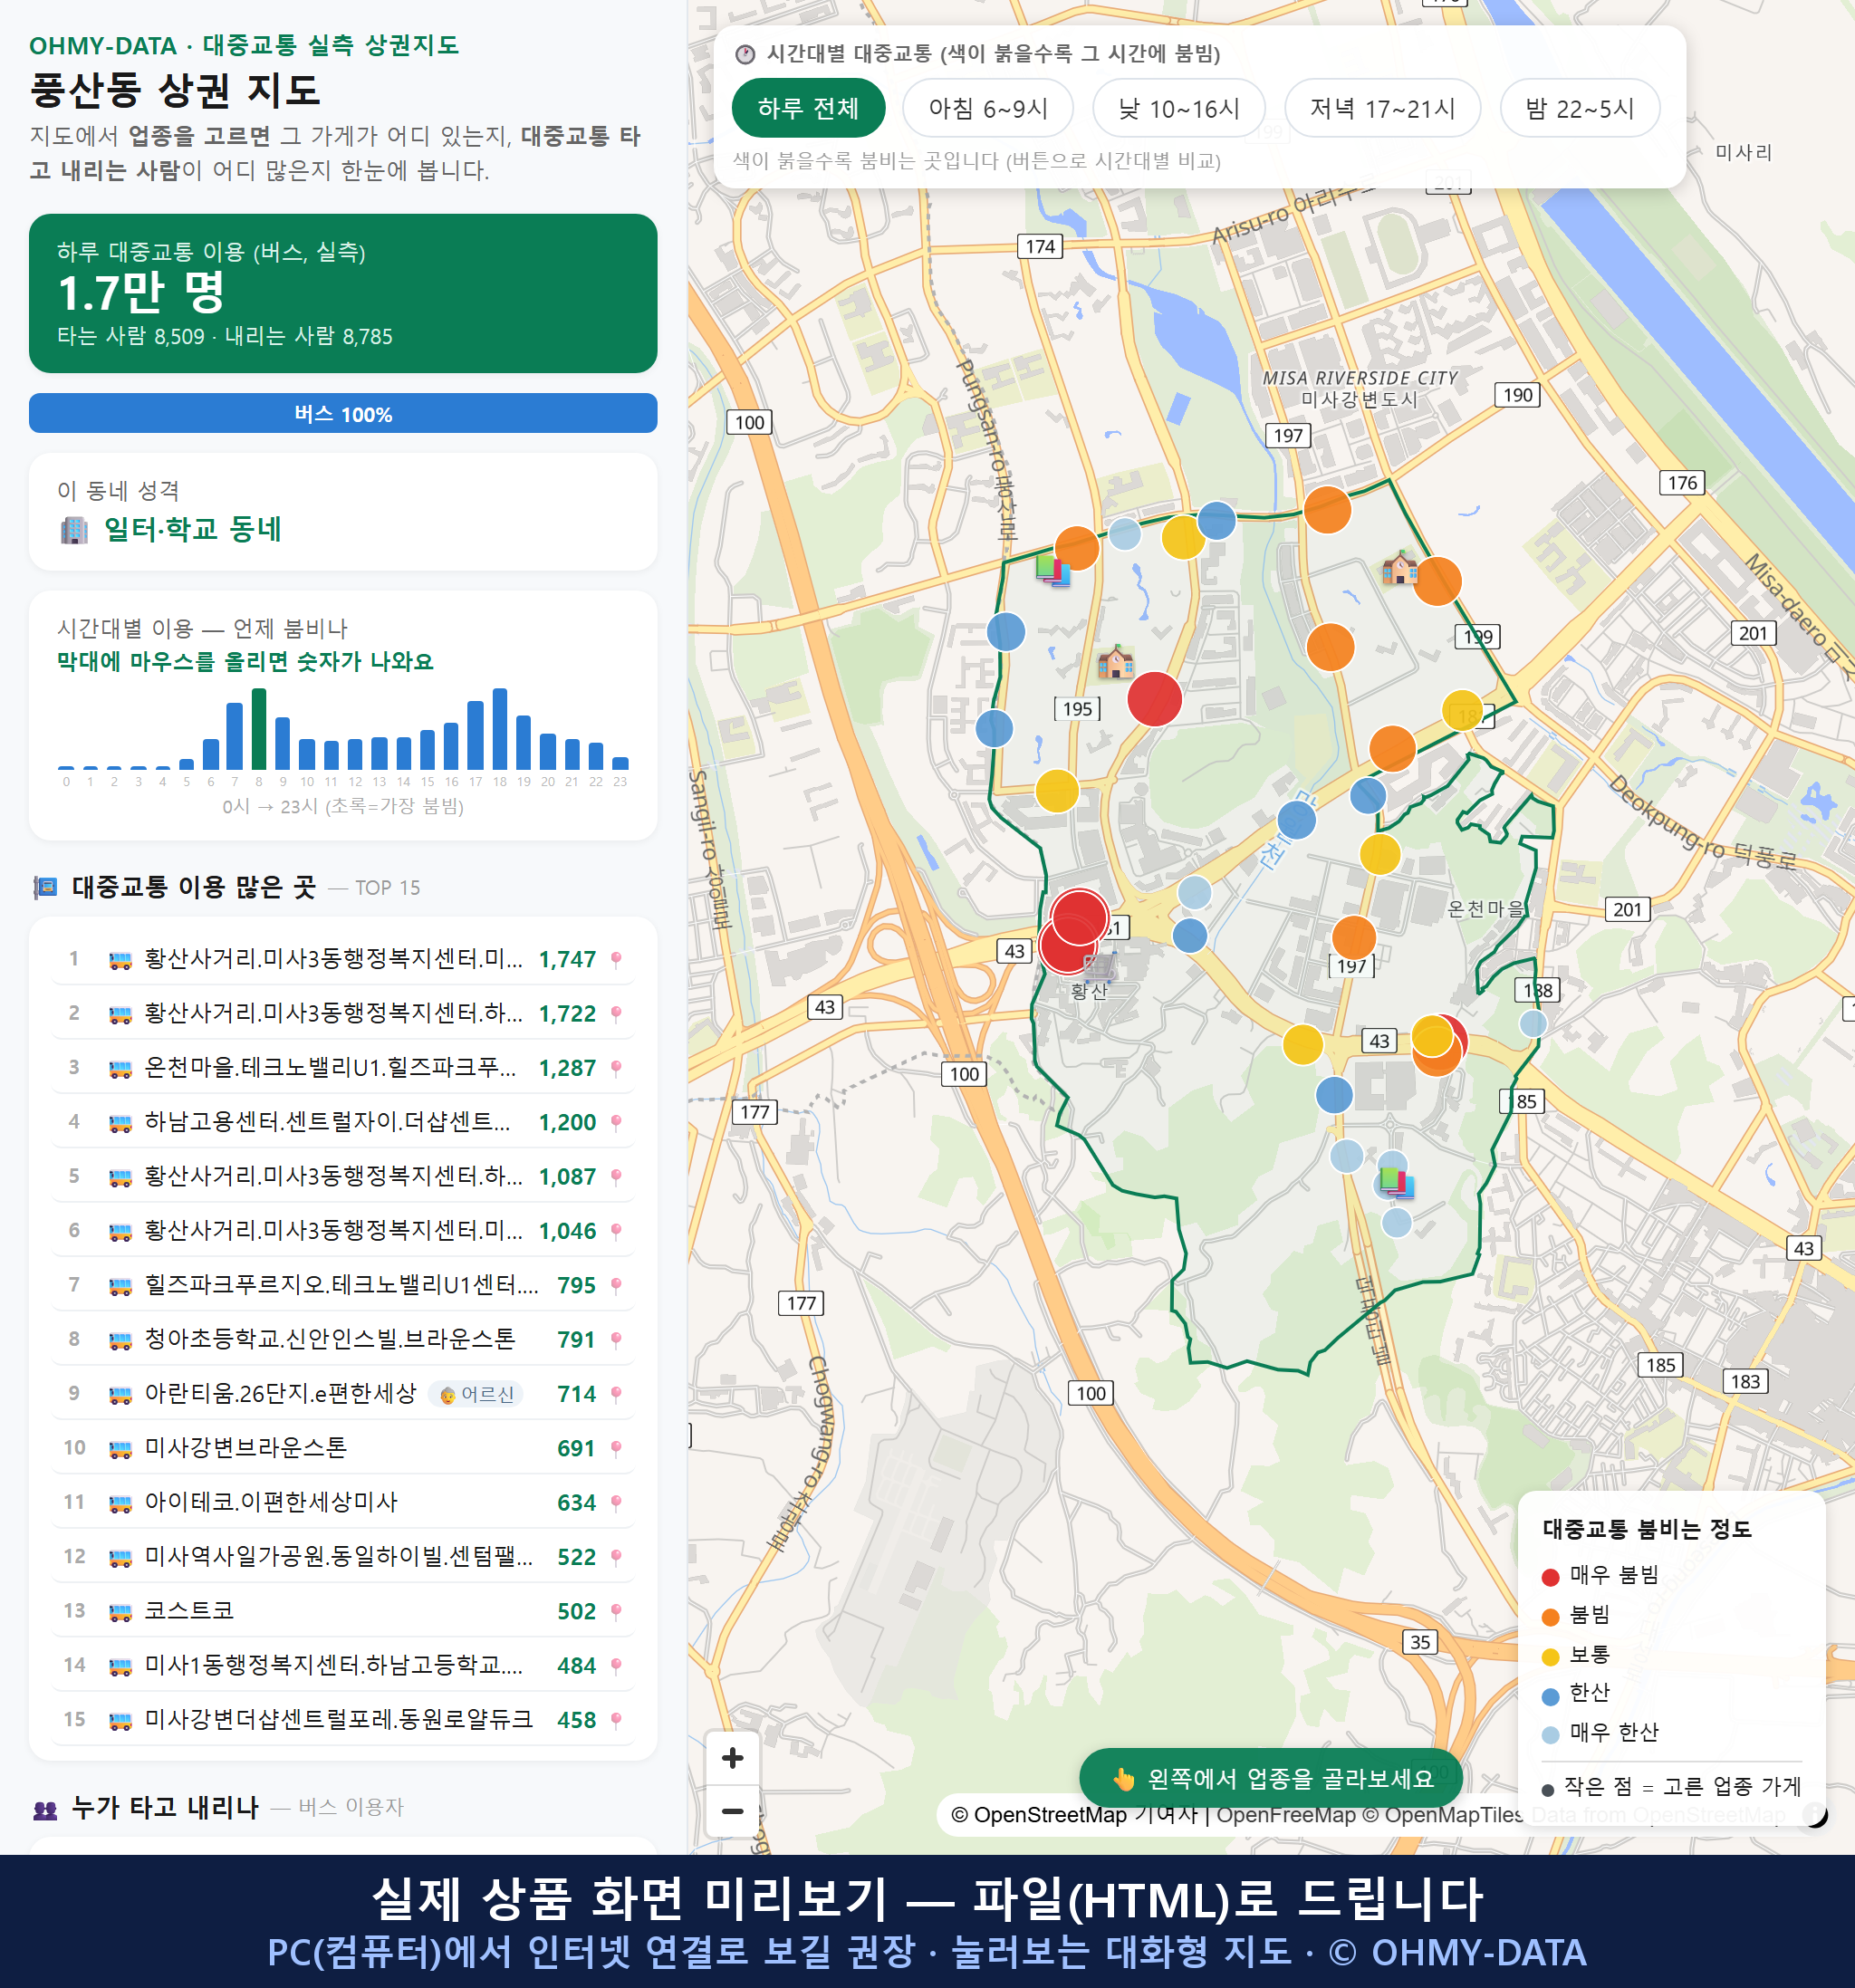
Task: Click pin icon for 미사강변브라운스톤 row
Action: [x=616, y=1448]
